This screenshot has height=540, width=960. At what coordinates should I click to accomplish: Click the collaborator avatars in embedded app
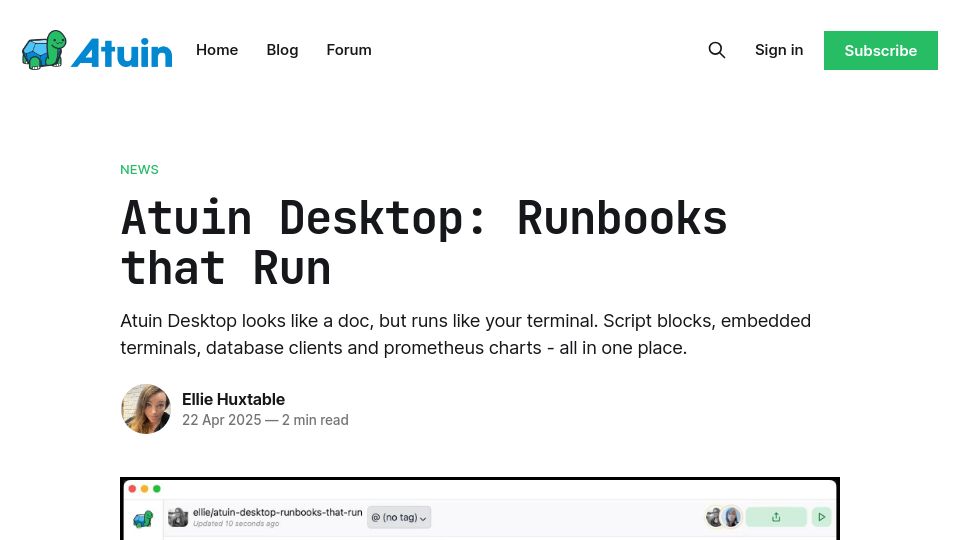(x=724, y=517)
